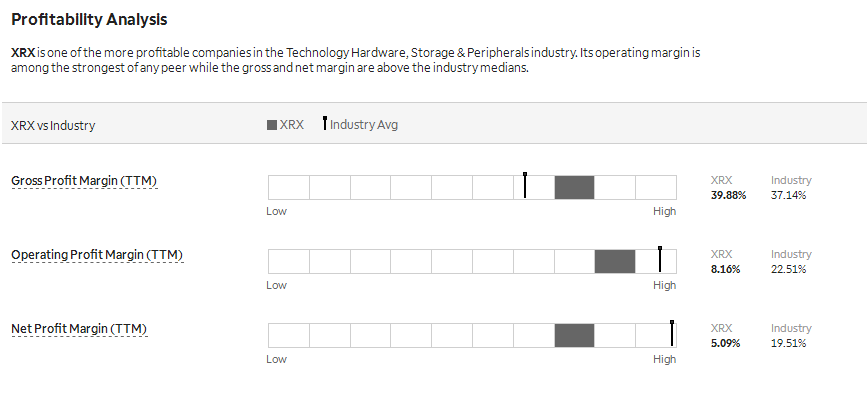Click the Industry Avg marker legend icon
The width and height of the screenshot is (867, 394).
click(325, 123)
